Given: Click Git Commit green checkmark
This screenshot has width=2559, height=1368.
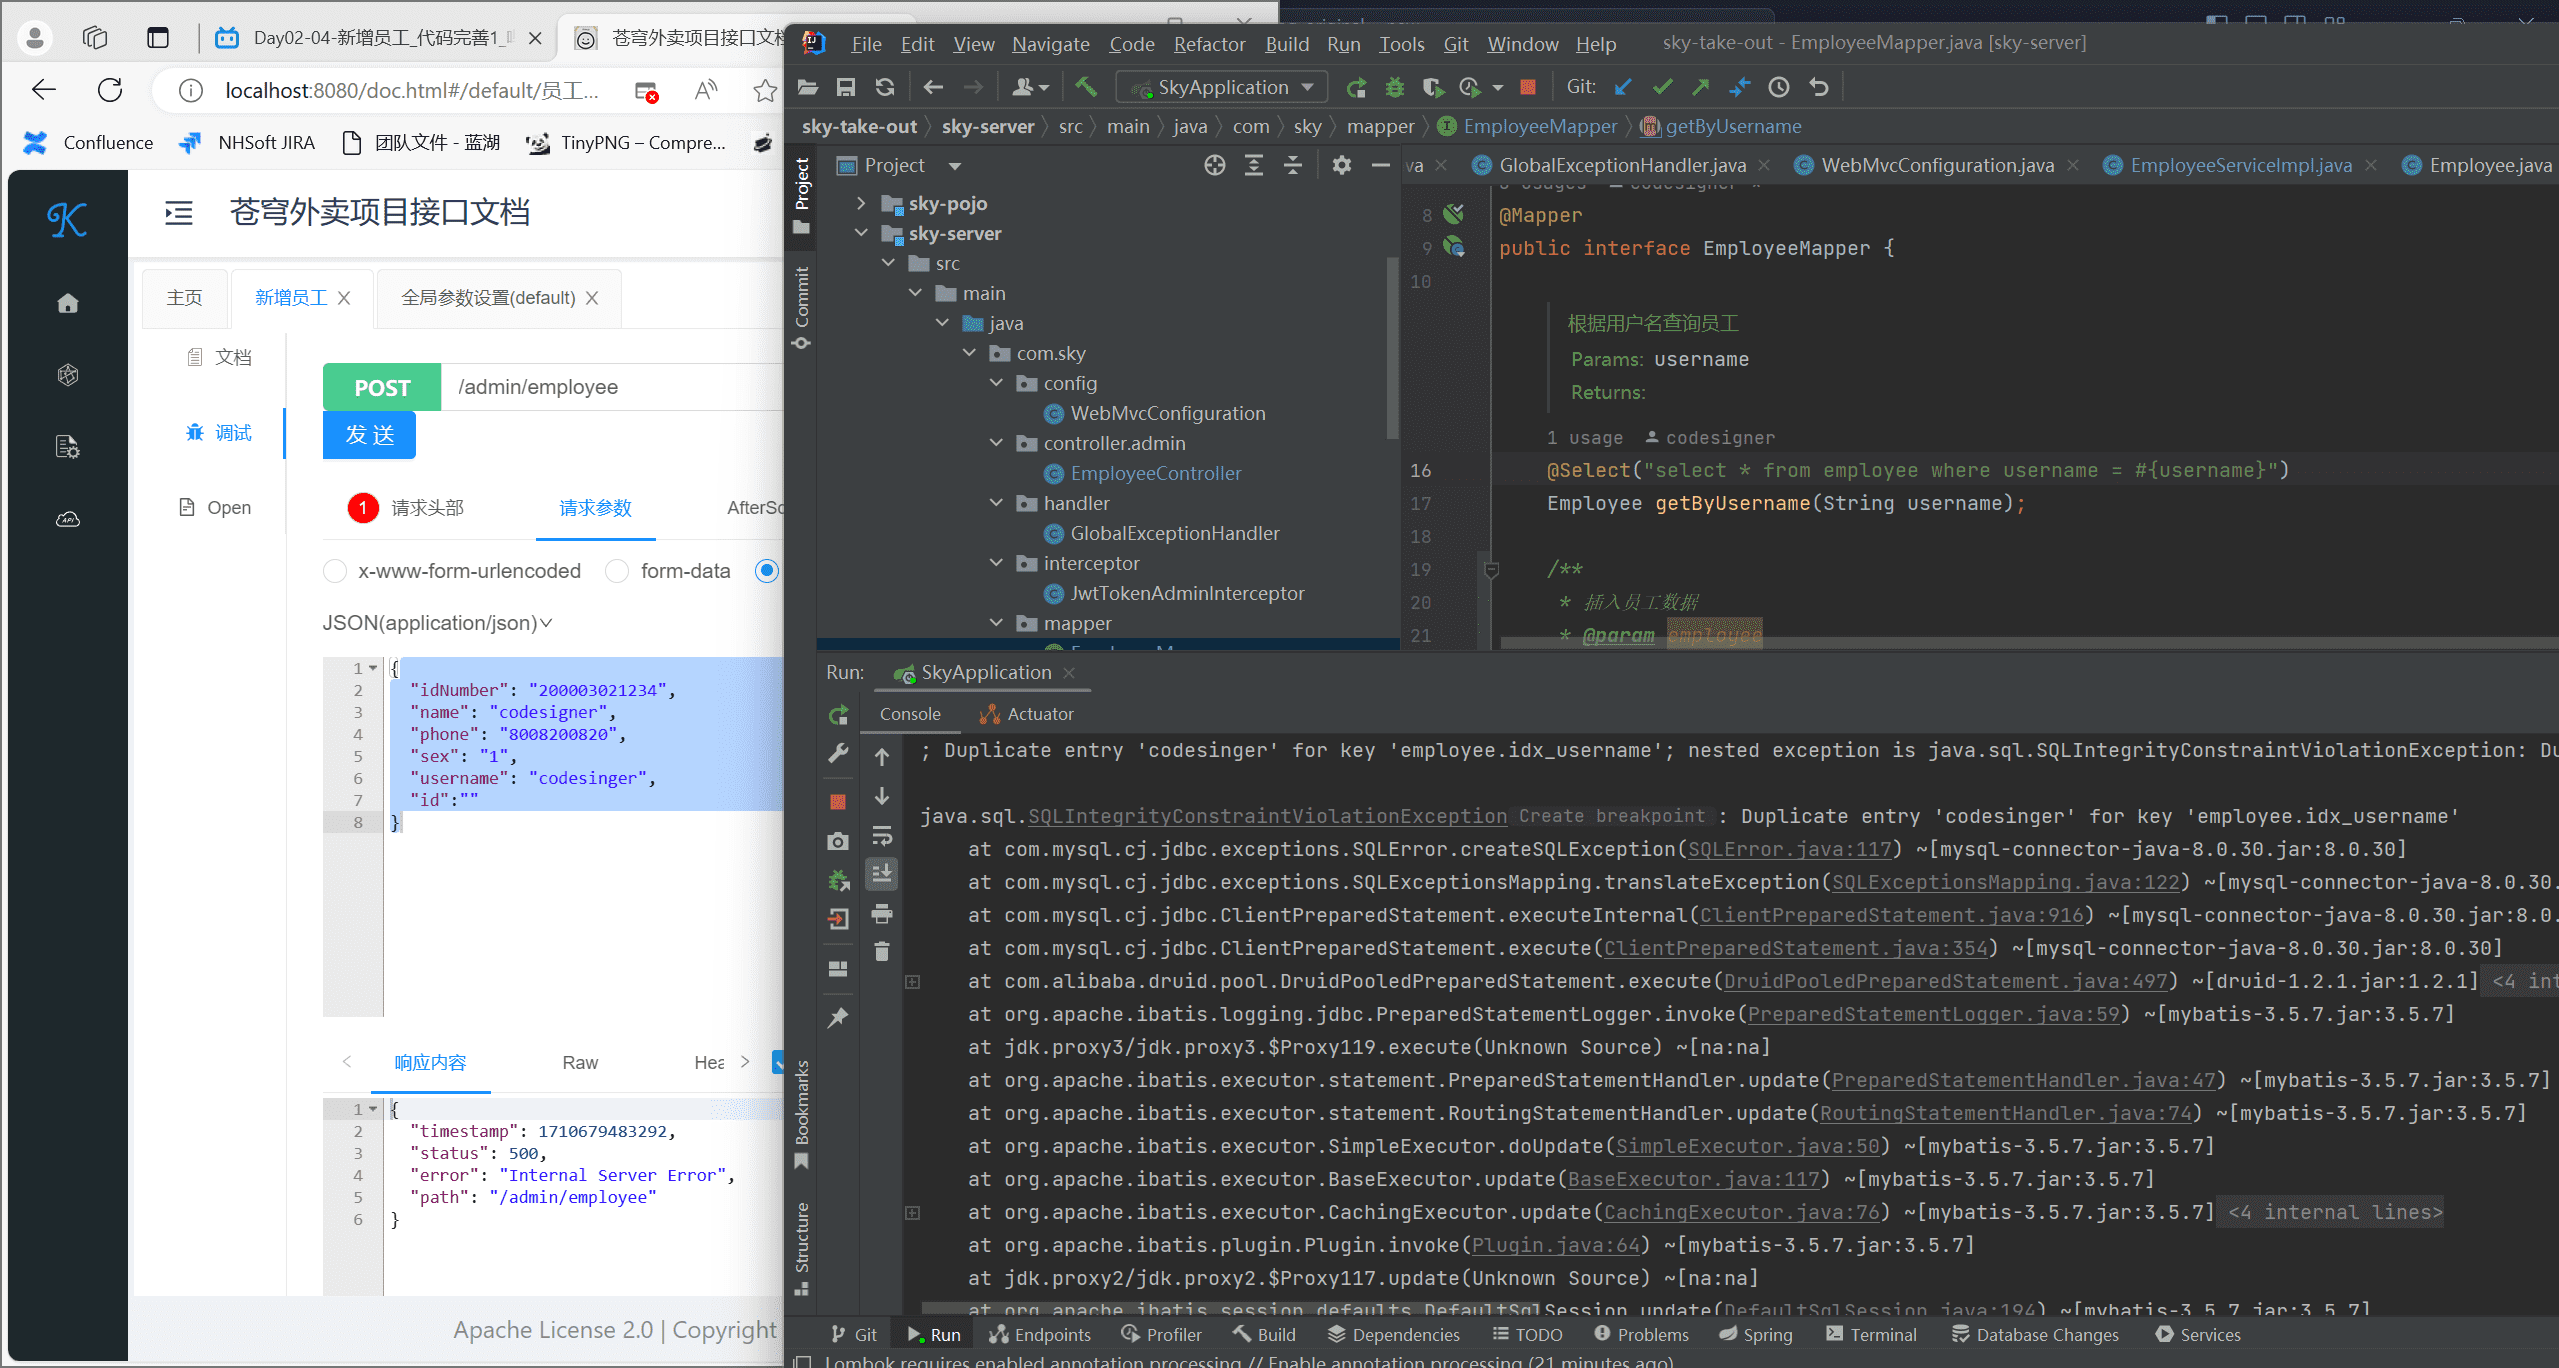Looking at the screenshot, I should click(1662, 88).
